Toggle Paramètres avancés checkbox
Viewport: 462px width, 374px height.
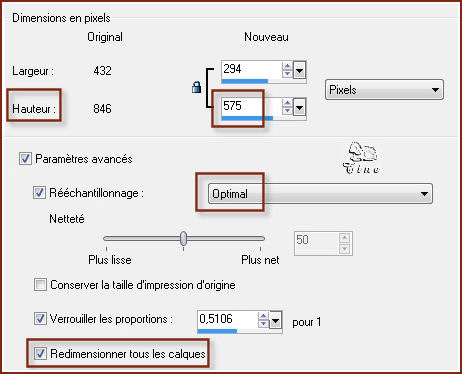click(x=25, y=159)
